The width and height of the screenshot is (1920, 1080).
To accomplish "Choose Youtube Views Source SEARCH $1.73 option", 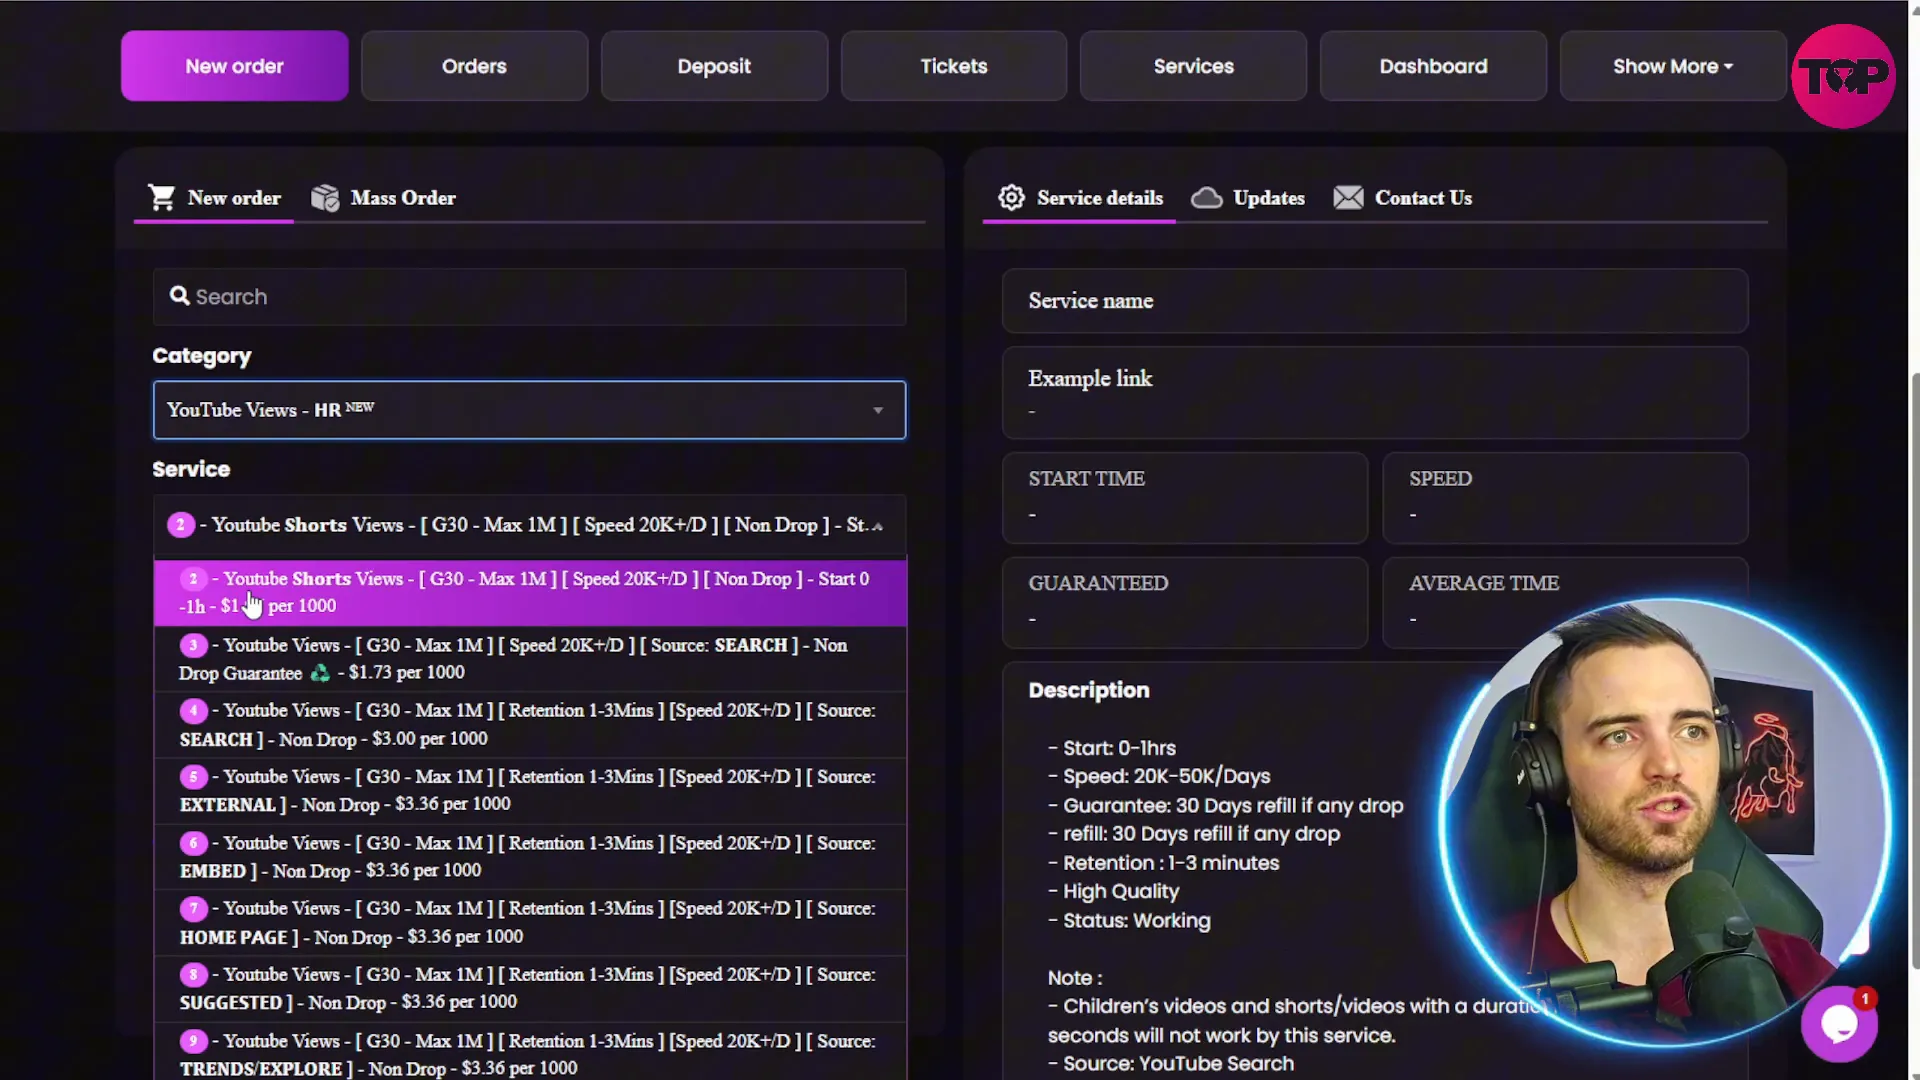I will tap(530, 659).
